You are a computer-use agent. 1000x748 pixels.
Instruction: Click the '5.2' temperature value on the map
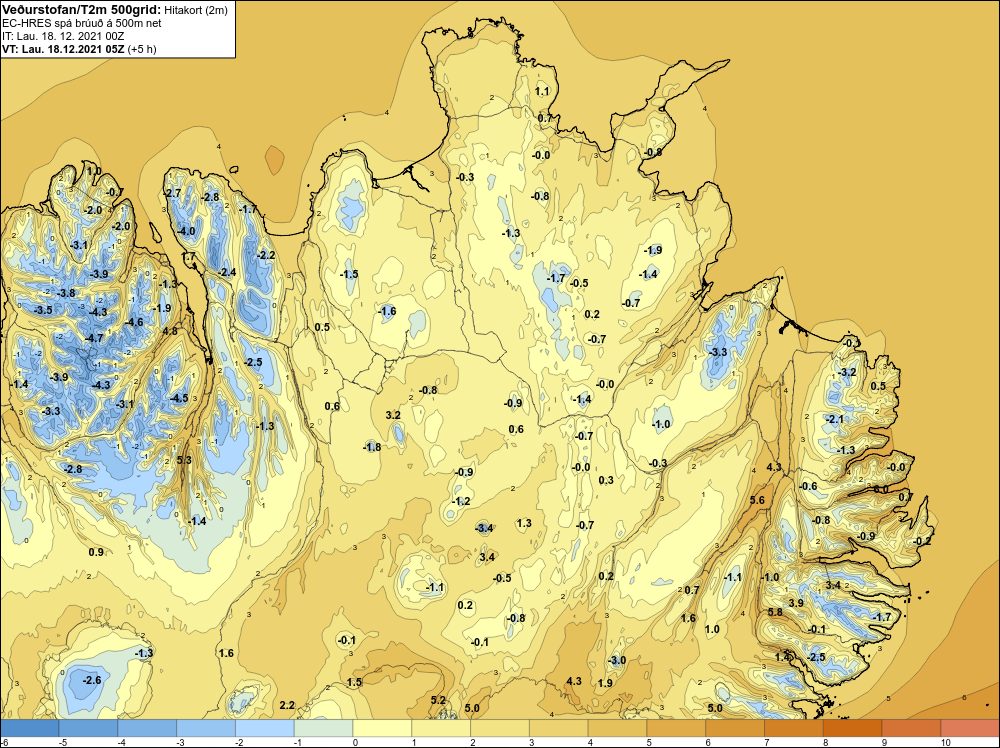tap(438, 700)
